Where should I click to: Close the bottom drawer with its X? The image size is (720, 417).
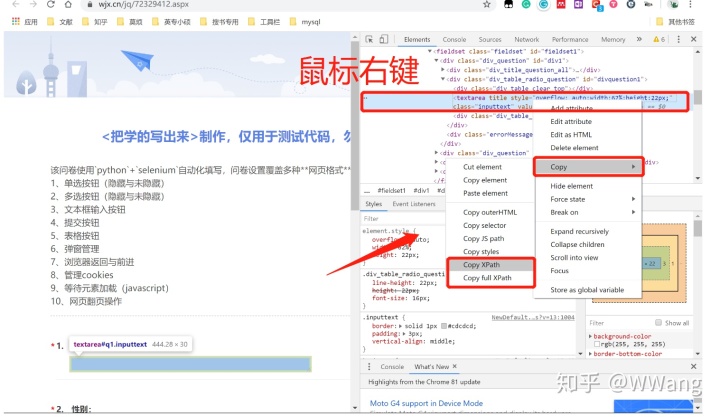coord(694,366)
